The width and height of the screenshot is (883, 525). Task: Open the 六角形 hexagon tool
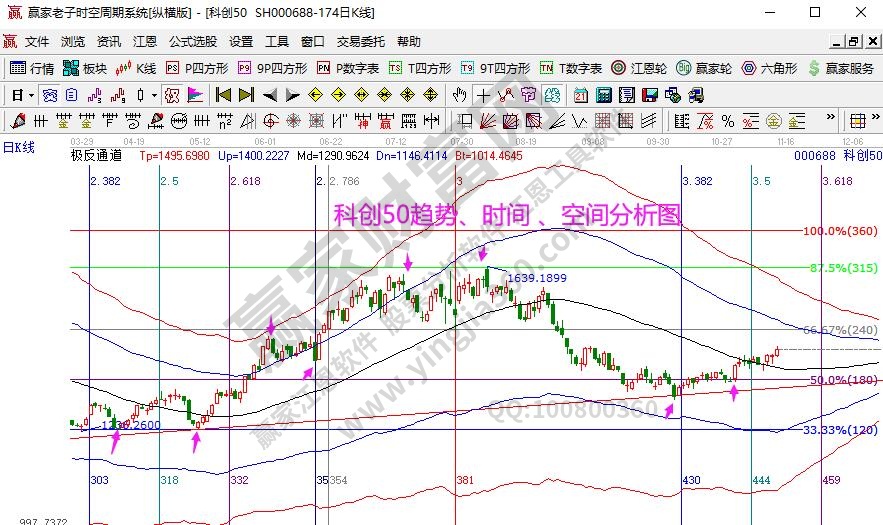tap(769, 69)
